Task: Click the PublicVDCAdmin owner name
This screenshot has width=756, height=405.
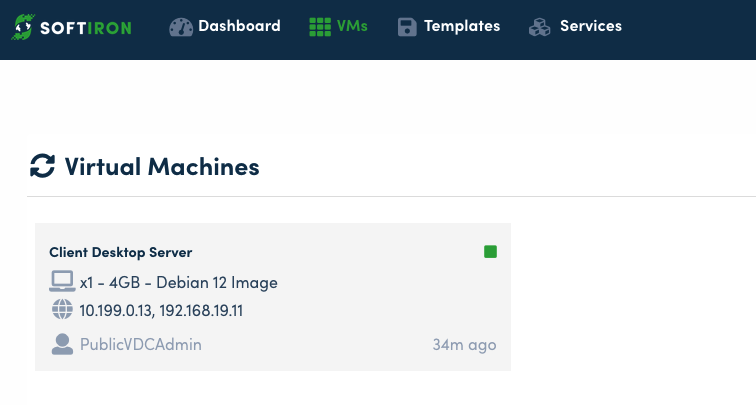Action: click(141, 345)
